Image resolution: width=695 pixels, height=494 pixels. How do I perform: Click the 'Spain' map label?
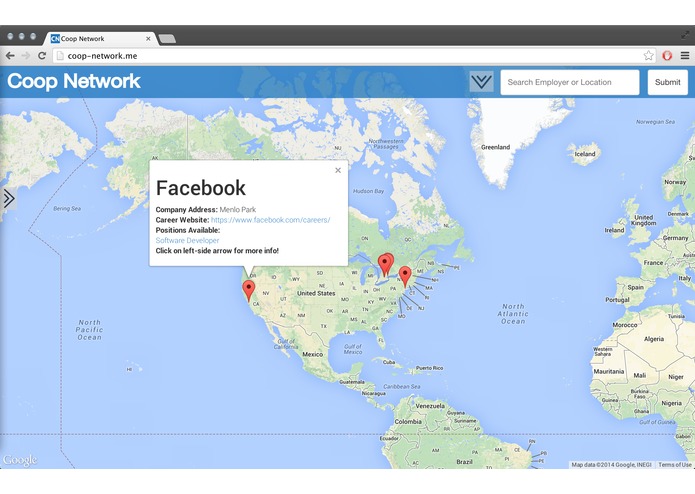[636, 287]
